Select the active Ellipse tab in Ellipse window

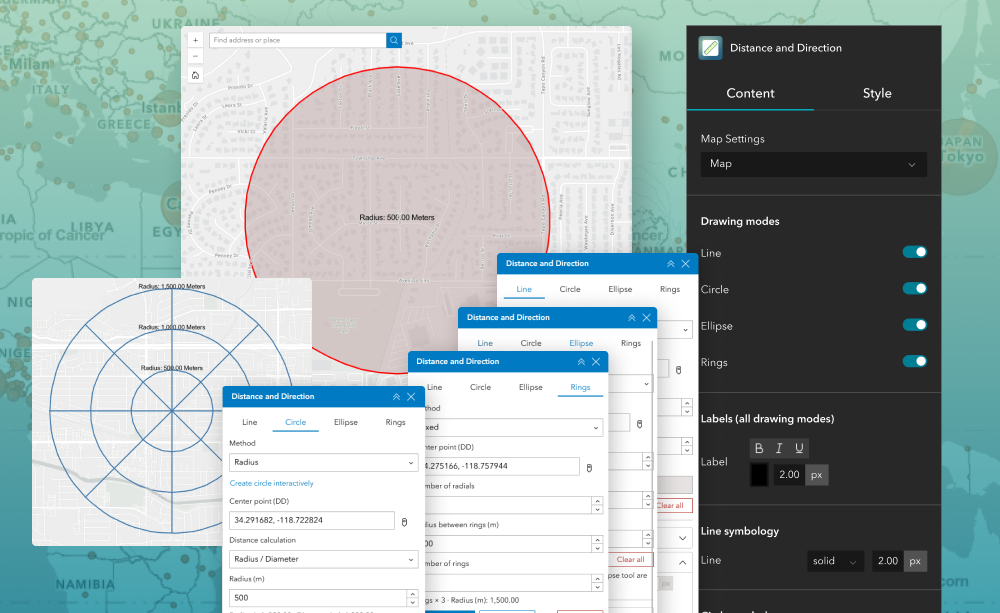click(x=581, y=343)
